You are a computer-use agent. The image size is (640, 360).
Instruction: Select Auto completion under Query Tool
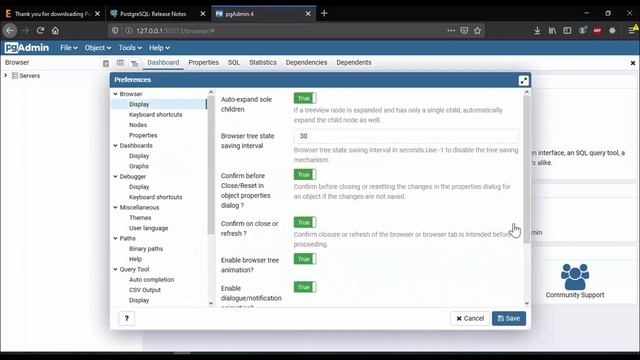pyautogui.click(x=151, y=280)
